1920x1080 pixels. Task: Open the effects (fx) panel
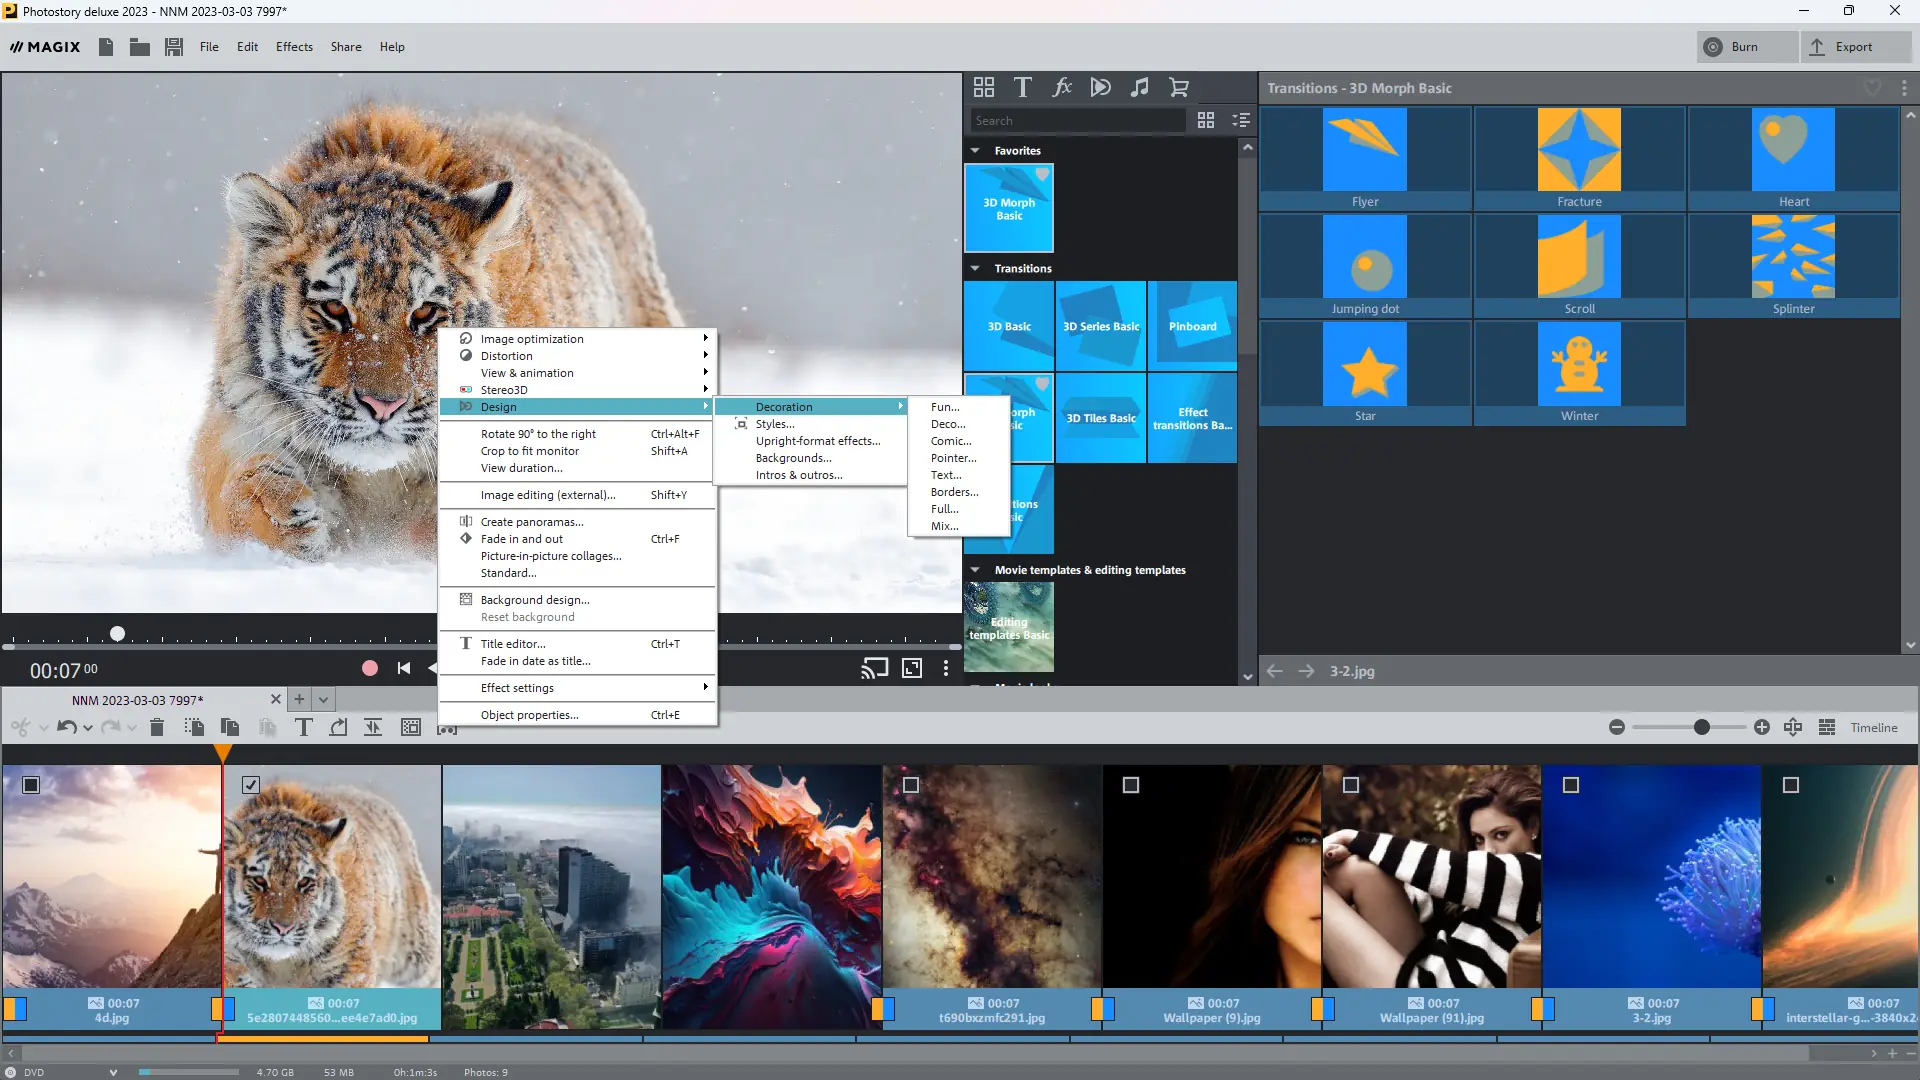[x=1062, y=87]
